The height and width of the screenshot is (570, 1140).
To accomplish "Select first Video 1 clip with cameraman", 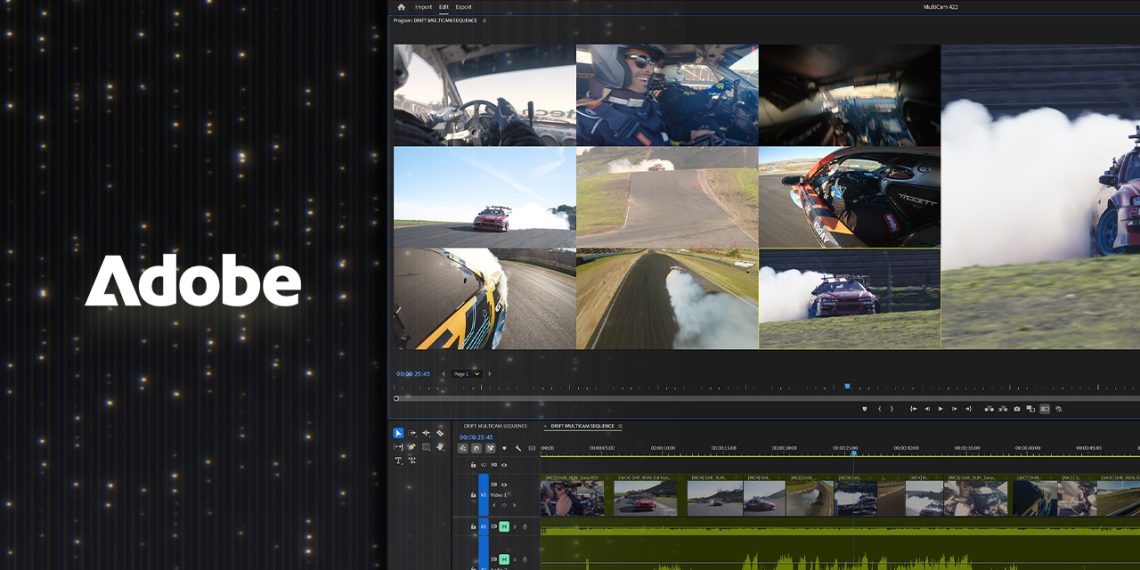I will pyautogui.click(x=572, y=495).
